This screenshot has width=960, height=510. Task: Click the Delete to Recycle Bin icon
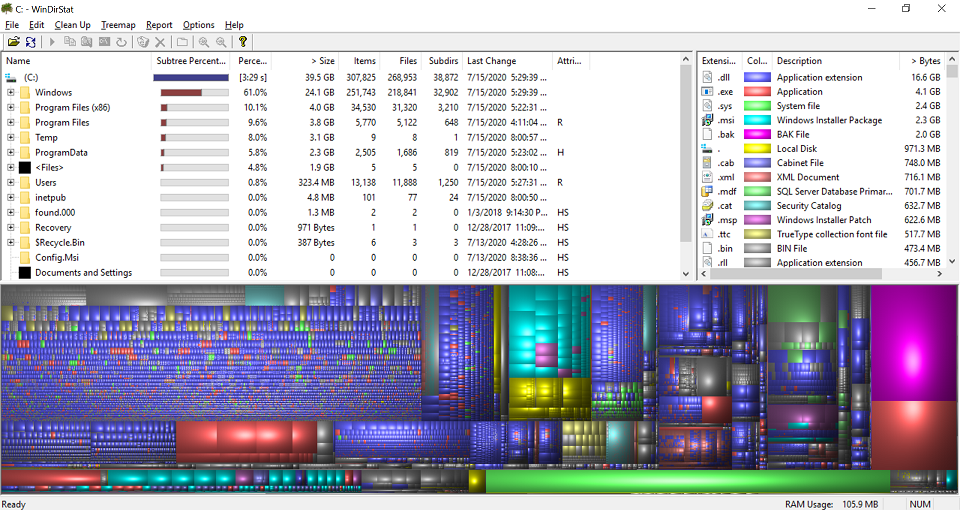(x=143, y=42)
